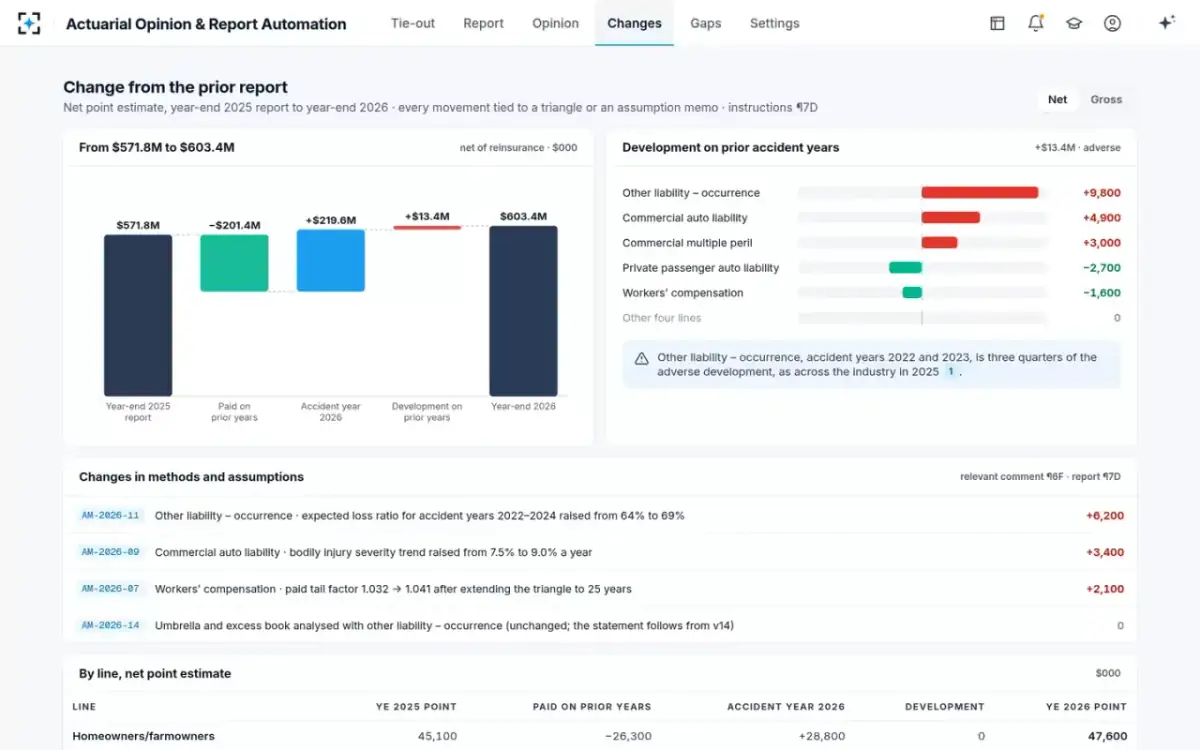Screen dimensions: 1200x750
Task: Click the Commercial auto liability red bar
Action: 950,218
